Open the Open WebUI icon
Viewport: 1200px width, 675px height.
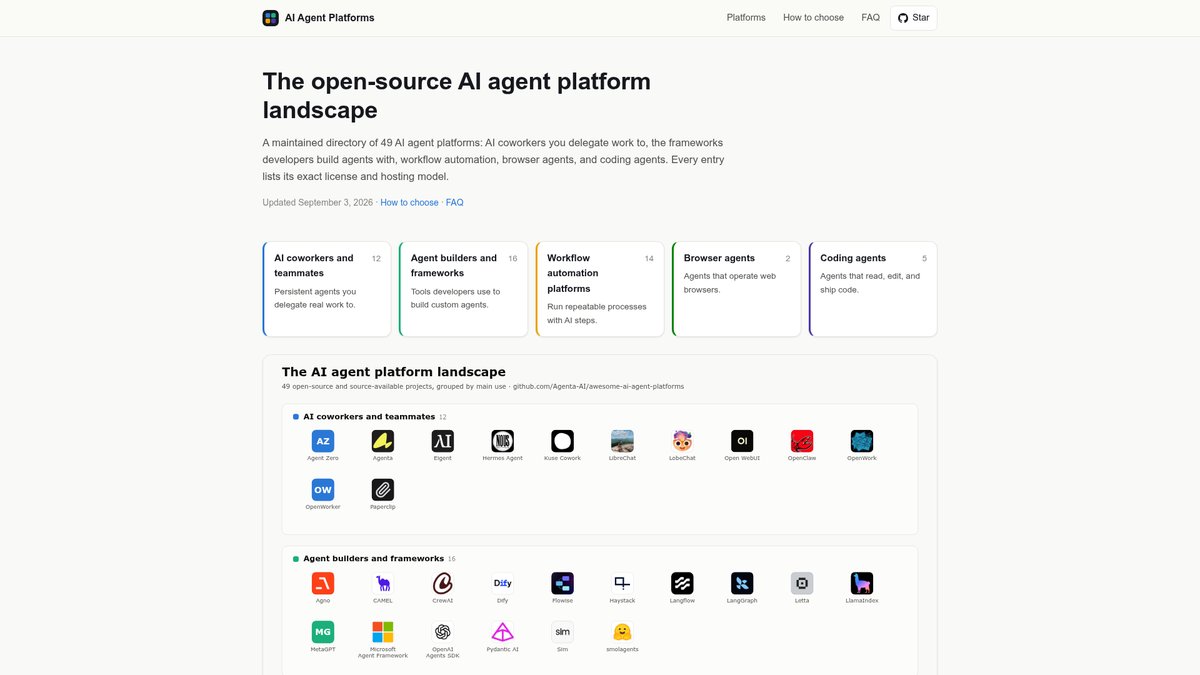point(742,441)
